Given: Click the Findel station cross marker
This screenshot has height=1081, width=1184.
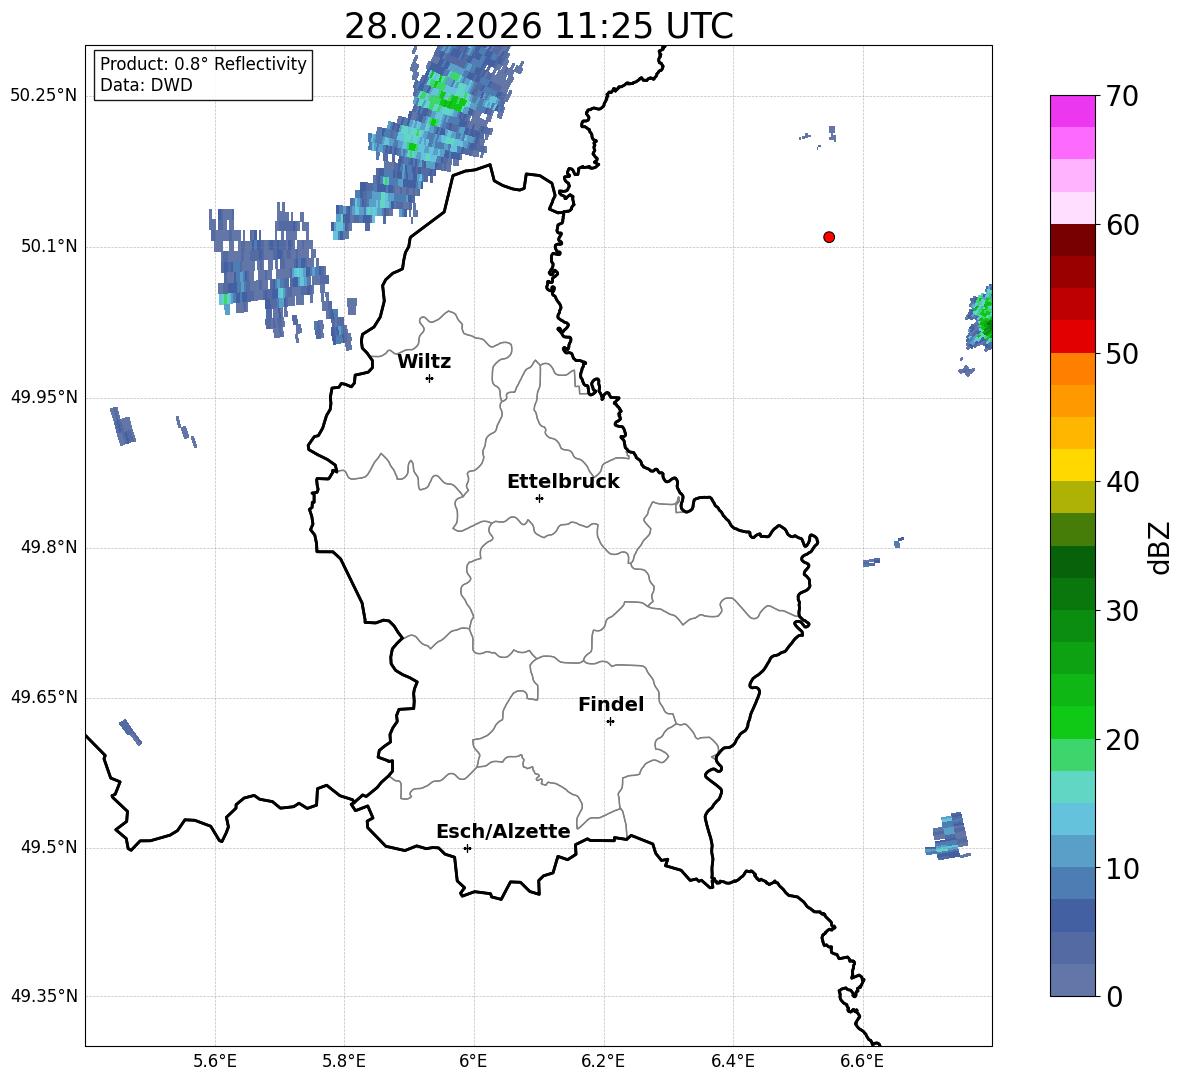Looking at the screenshot, I should pyautogui.click(x=610, y=722).
